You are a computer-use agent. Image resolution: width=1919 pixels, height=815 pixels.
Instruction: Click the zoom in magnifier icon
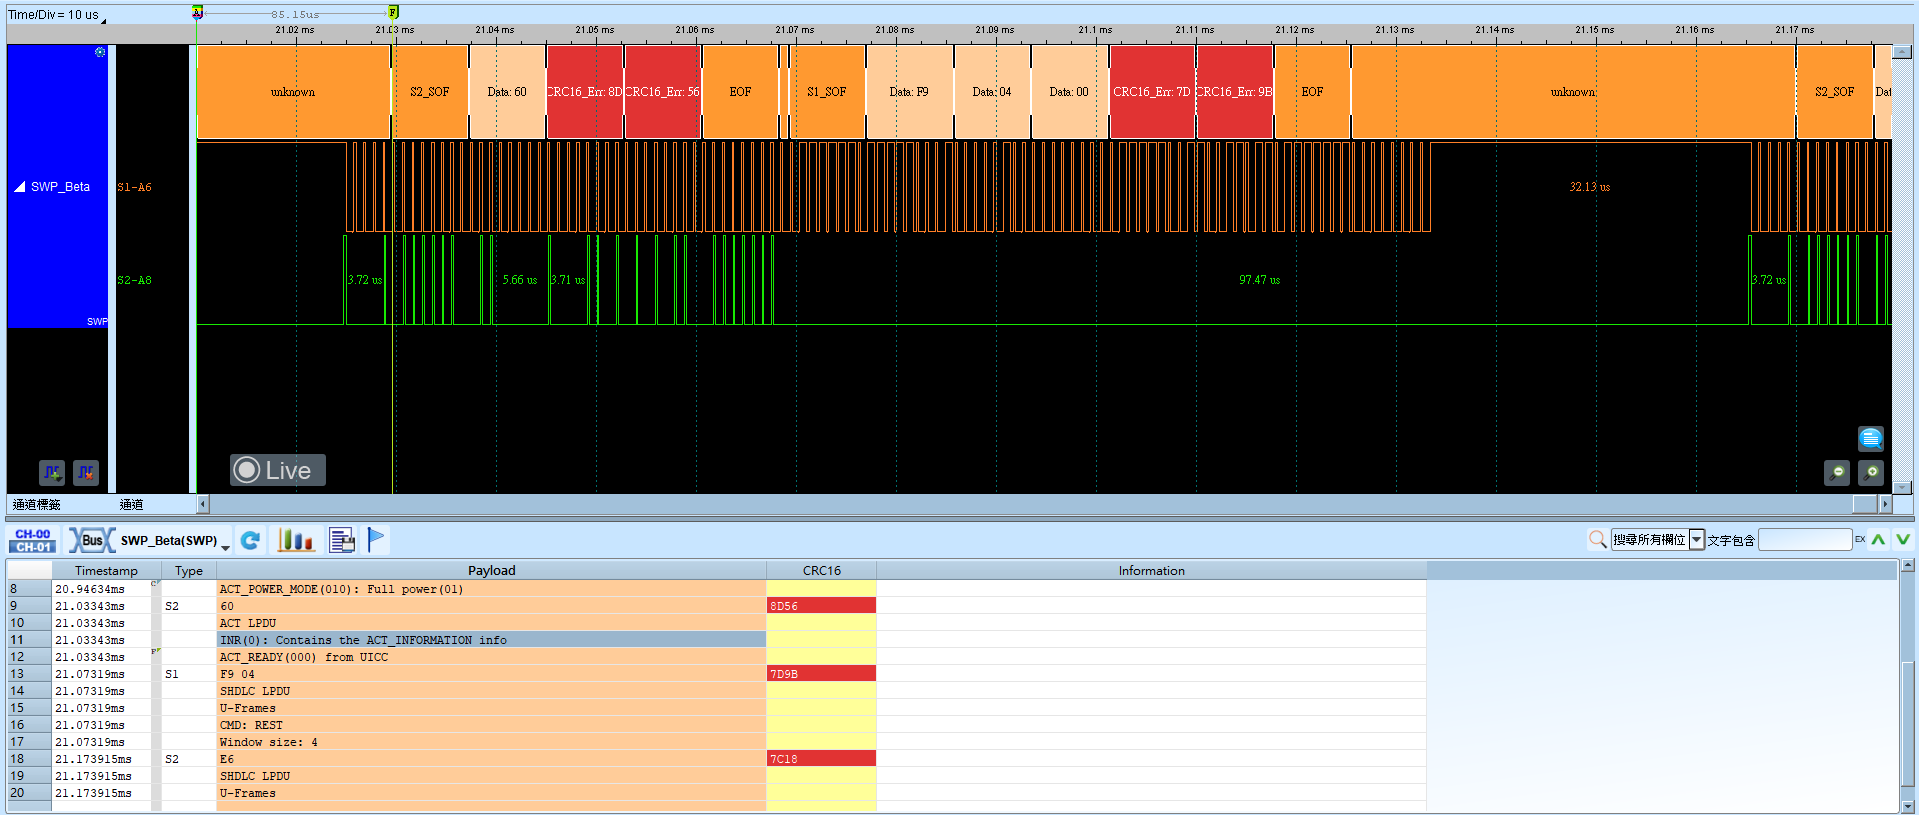pos(1871,473)
